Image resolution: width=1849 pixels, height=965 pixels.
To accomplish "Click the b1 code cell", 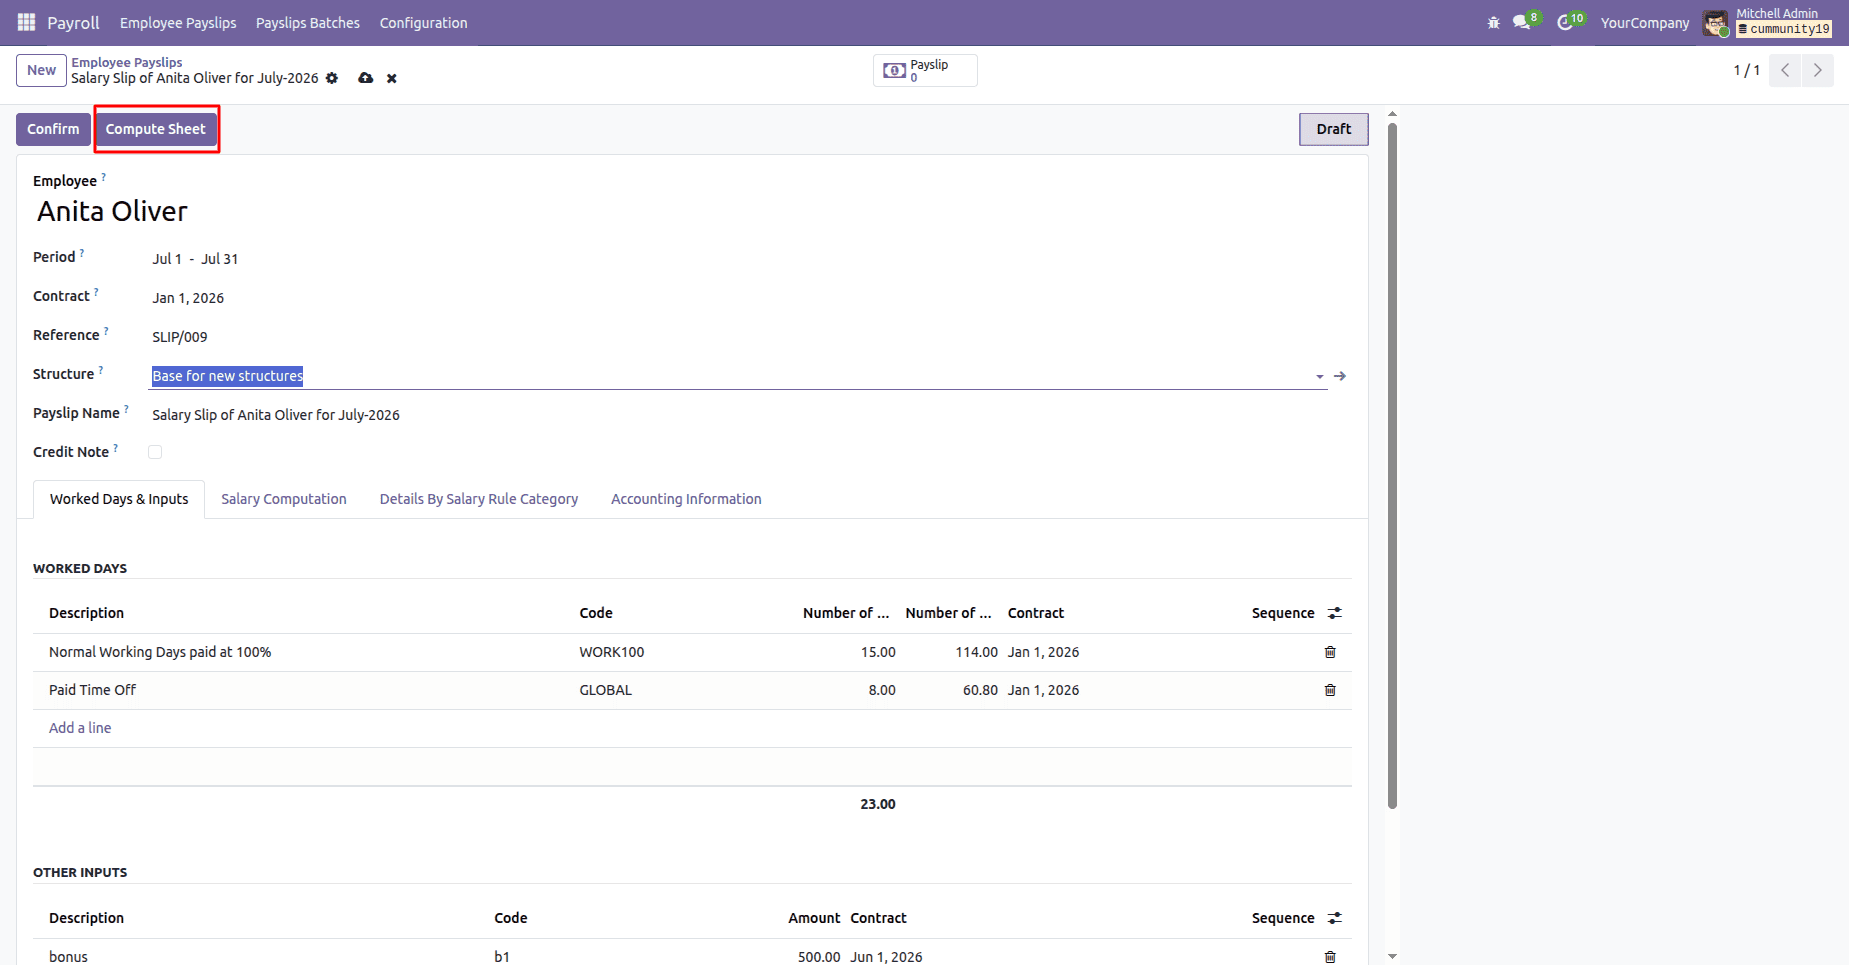I will (x=502, y=957).
